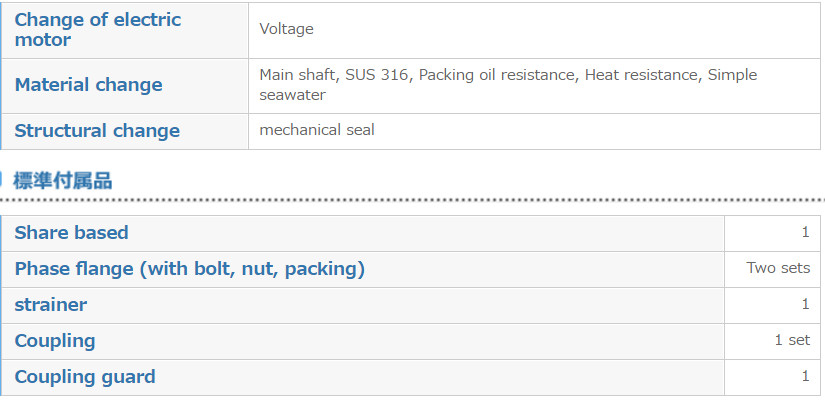Click the quantity value for Share based
Image resolution: width=825 pixels, height=401 pixels.
click(x=805, y=233)
